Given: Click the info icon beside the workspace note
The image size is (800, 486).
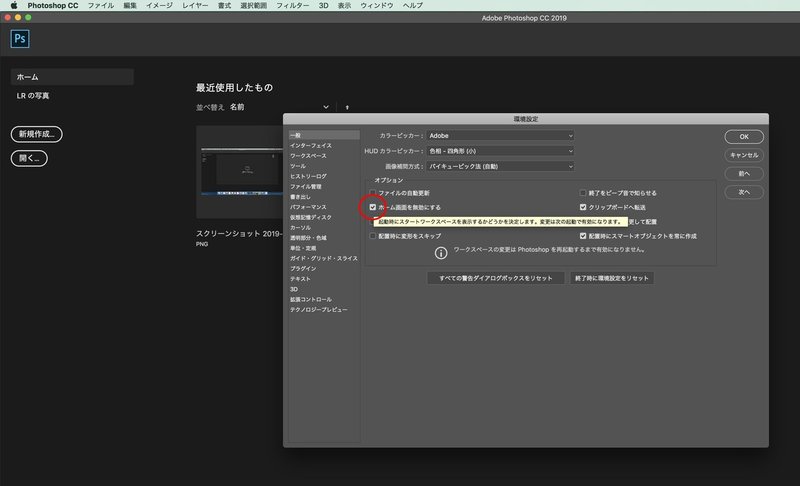Looking at the screenshot, I should click(x=441, y=252).
